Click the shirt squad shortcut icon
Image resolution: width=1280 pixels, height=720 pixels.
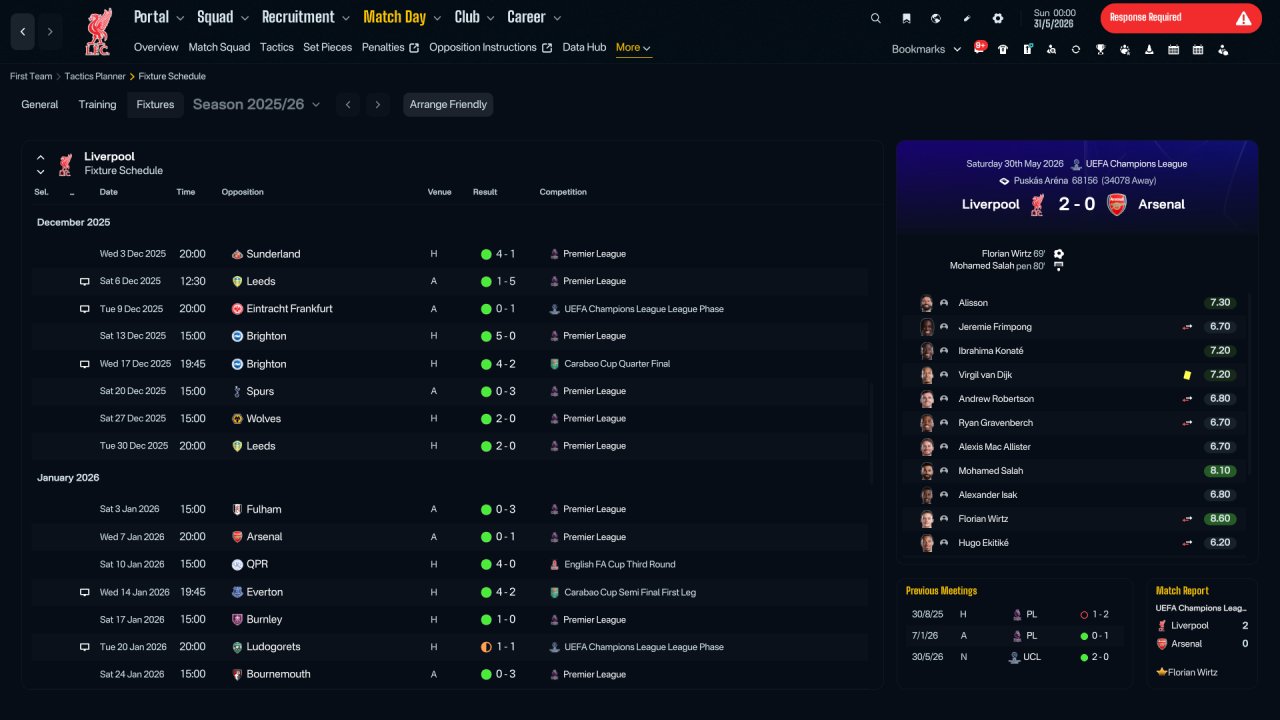coord(1003,49)
